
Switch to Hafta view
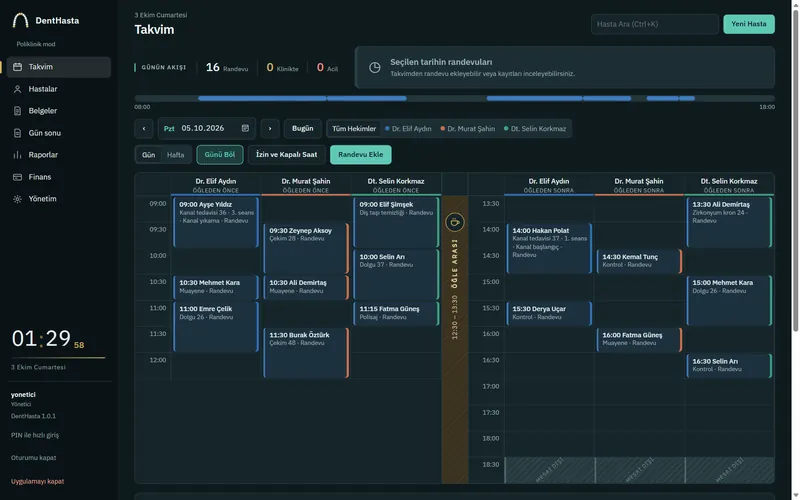pyautogui.click(x=176, y=155)
